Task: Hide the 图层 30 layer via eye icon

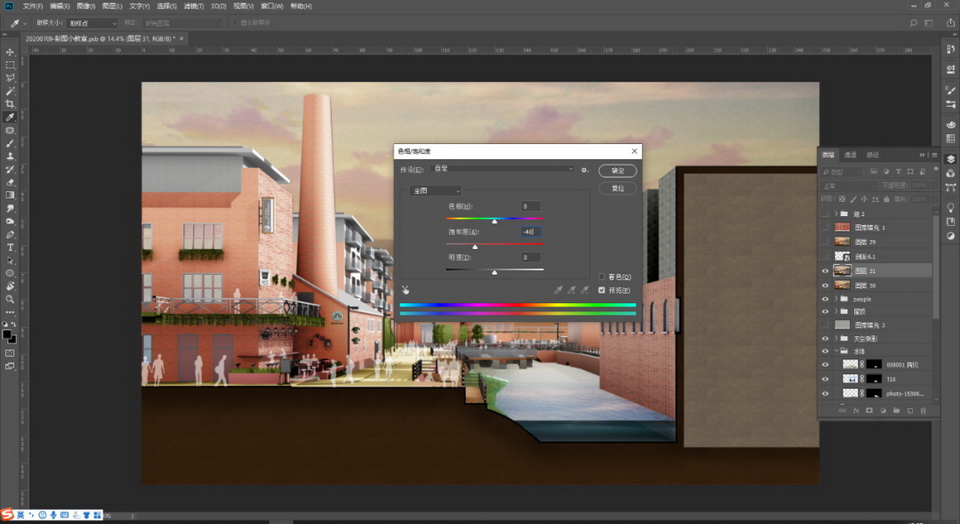Action: 825,285
